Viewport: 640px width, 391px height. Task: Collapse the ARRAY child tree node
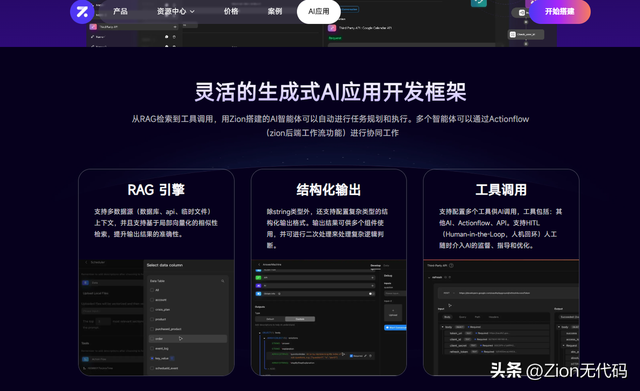264,338
